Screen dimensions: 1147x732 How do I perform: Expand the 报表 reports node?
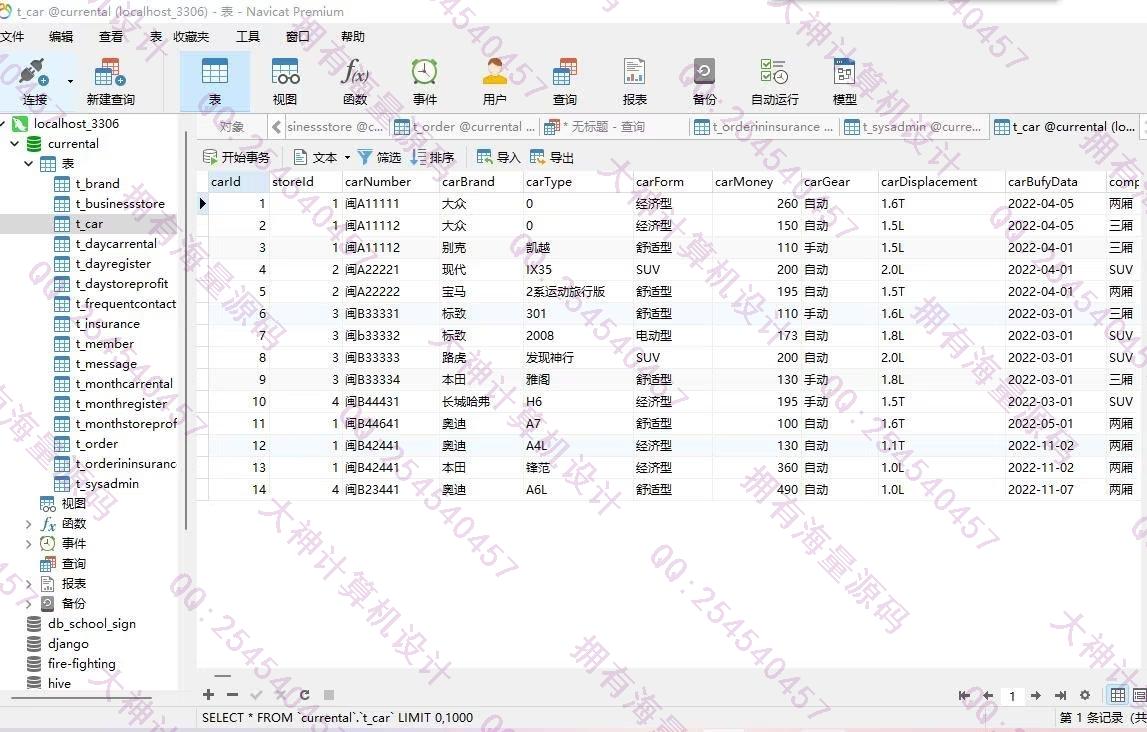(x=29, y=584)
